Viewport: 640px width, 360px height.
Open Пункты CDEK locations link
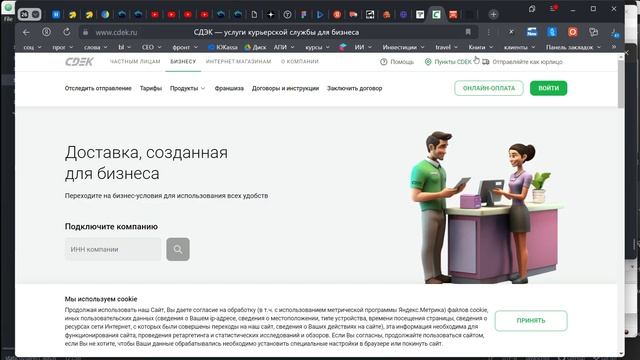[x=448, y=62]
